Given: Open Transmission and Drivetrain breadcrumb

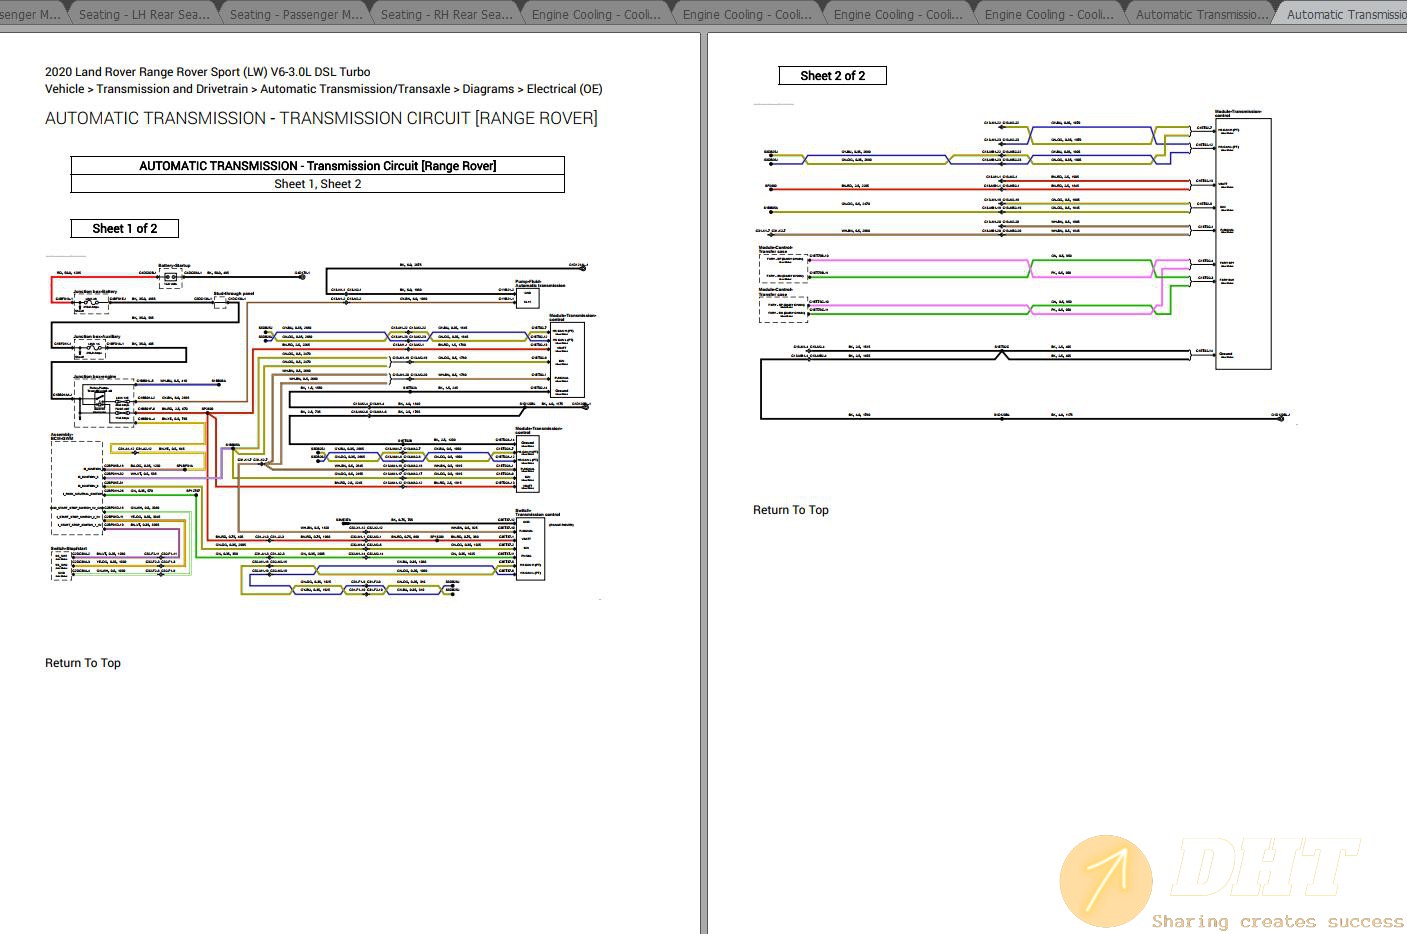Looking at the screenshot, I should pyautogui.click(x=172, y=89).
